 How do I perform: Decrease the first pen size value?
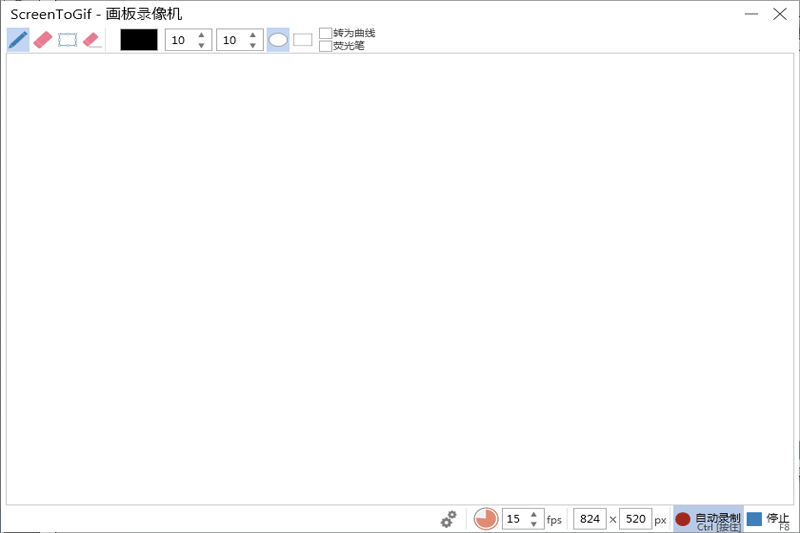pyautogui.click(x=202, y=45)
